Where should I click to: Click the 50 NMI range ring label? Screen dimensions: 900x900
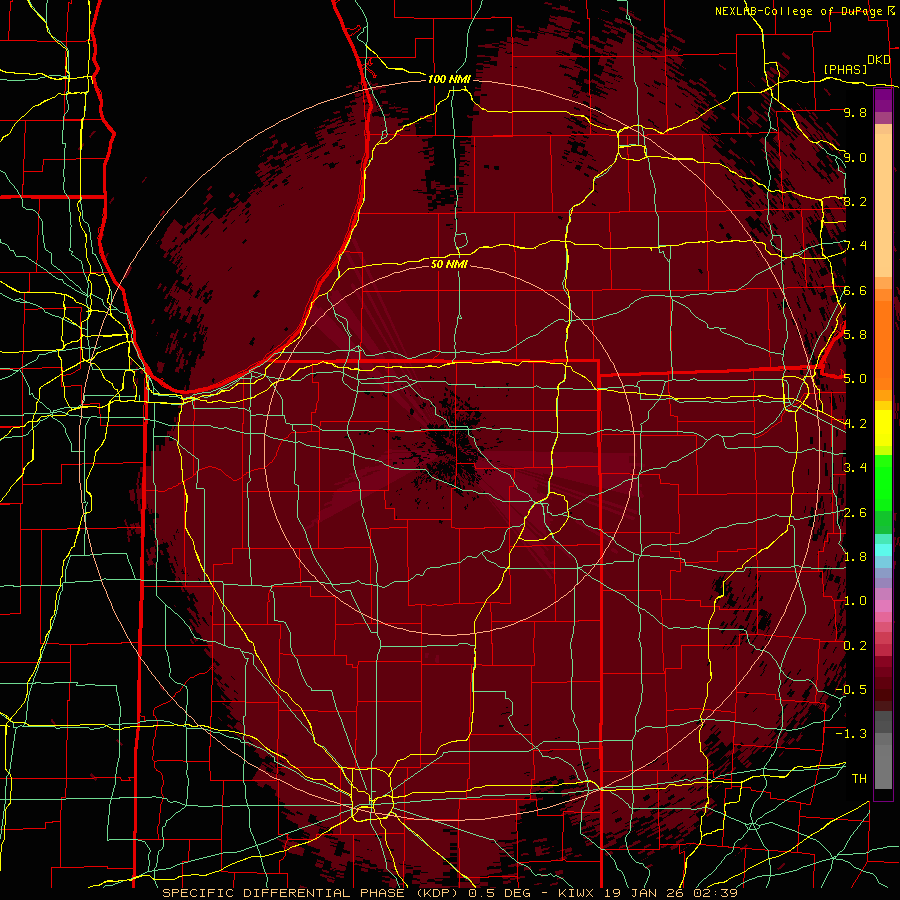pos(449,264)
